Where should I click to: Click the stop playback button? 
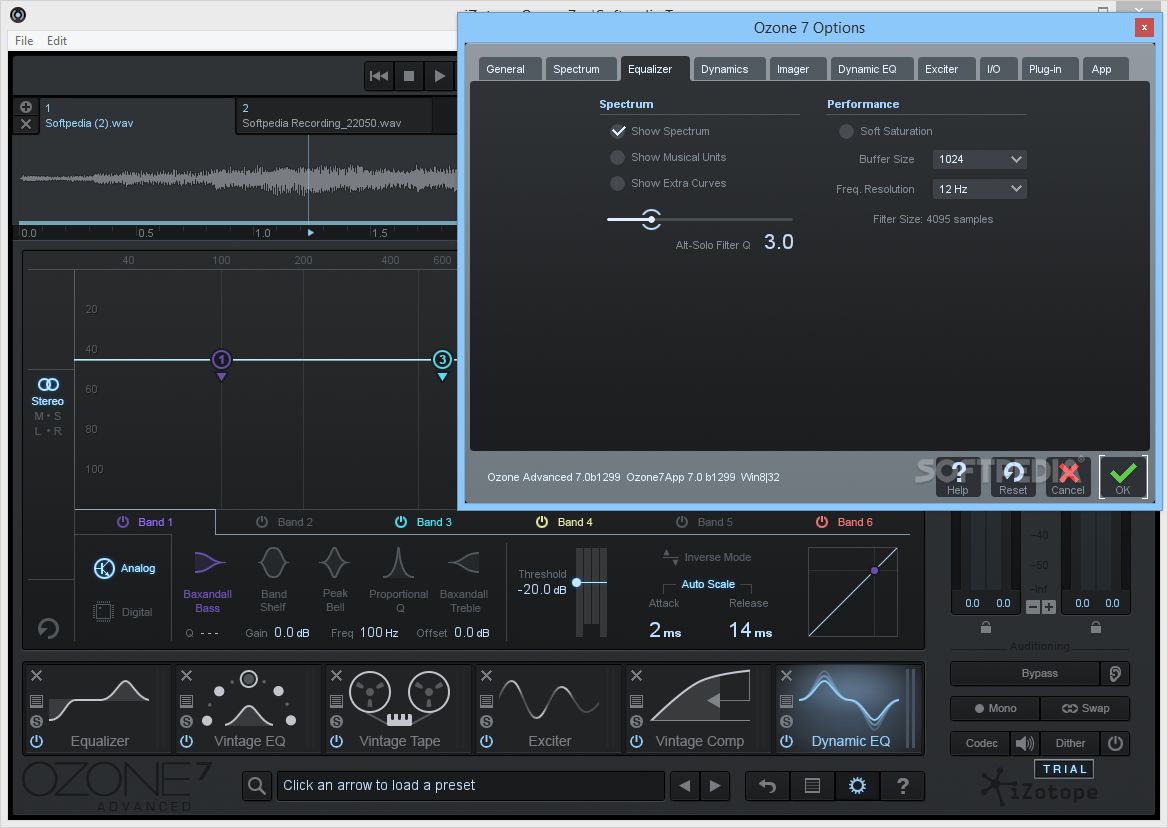[409, 76]
